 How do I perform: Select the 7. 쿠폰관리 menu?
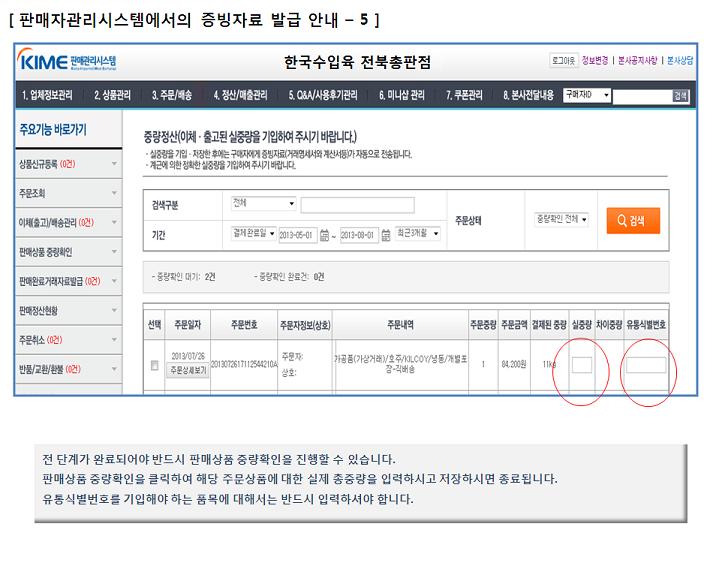pyautogui.click(x=467, y=96)
